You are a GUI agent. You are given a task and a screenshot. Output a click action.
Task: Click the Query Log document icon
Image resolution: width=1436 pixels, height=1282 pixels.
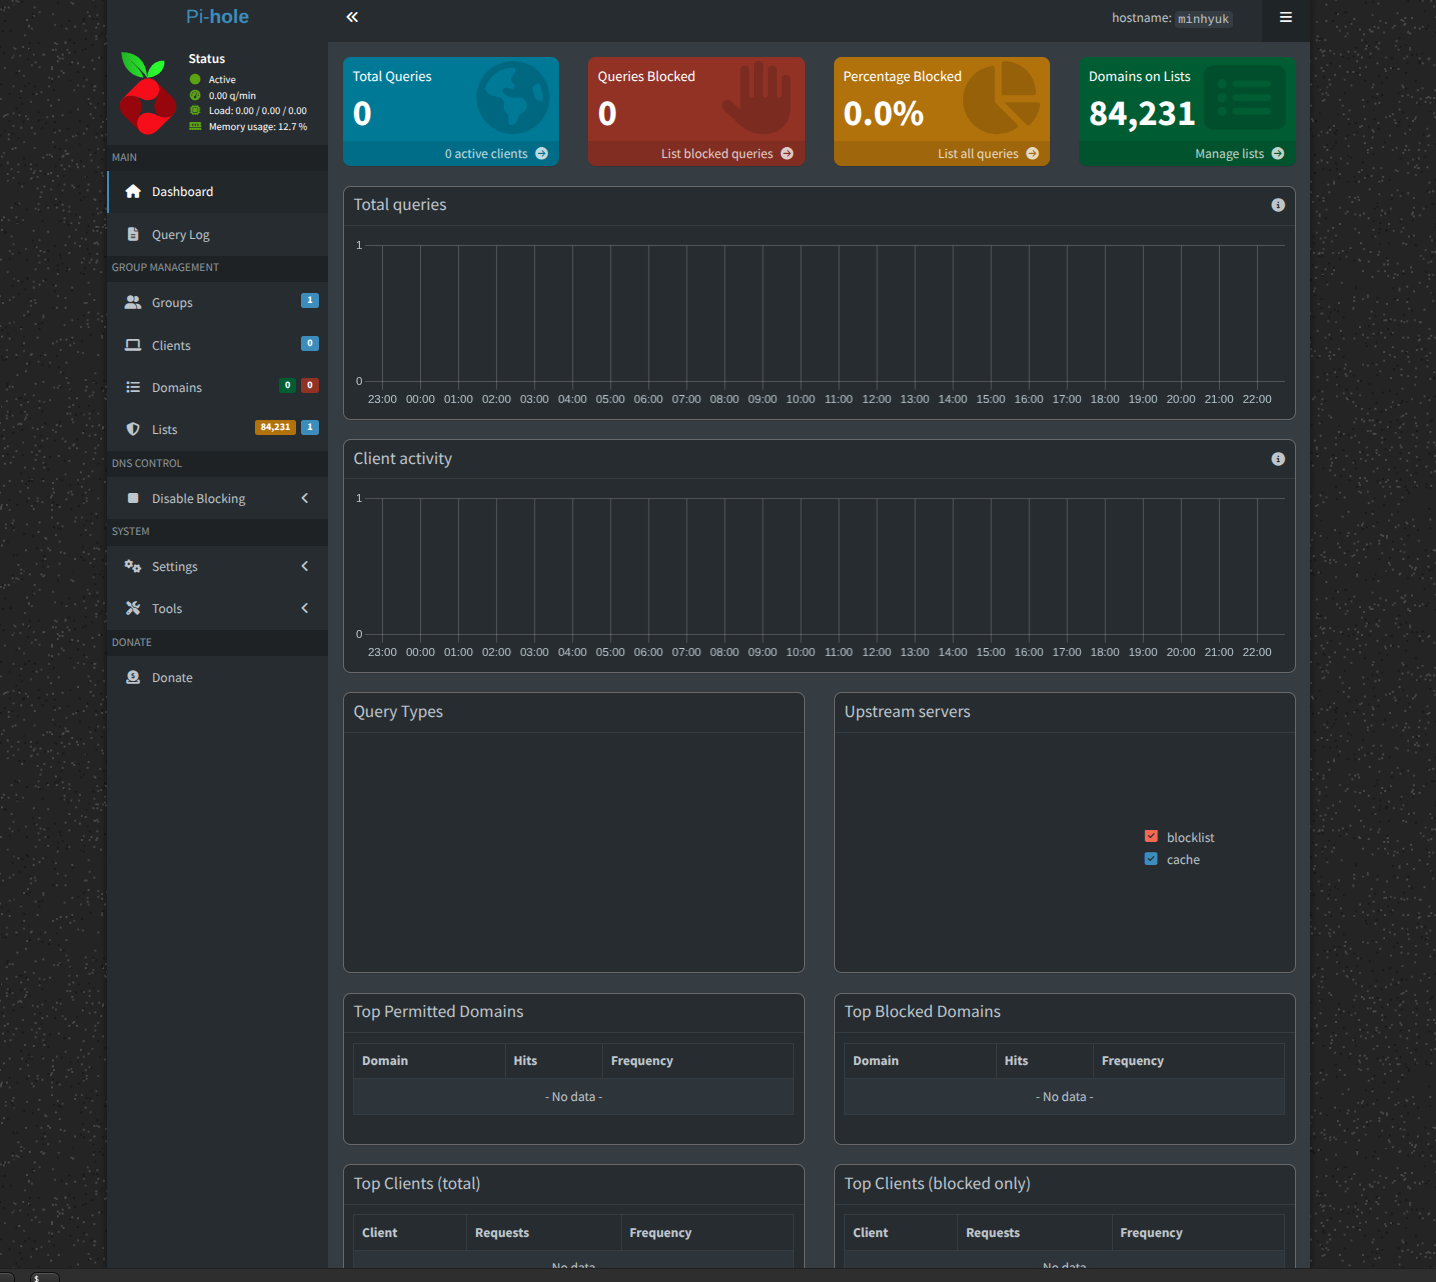(133, 234)
